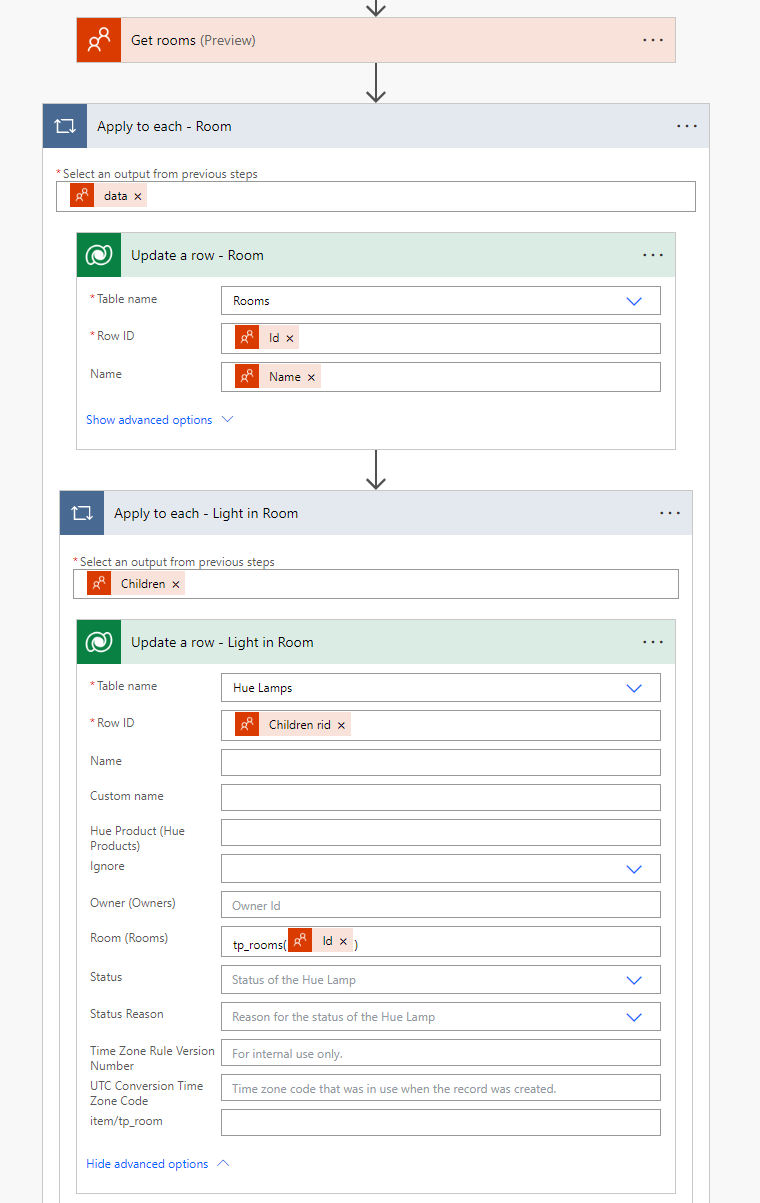The image size is (760, 1203).
Task: Open the Status Reason dropdown
Action: coord(633,1017)
